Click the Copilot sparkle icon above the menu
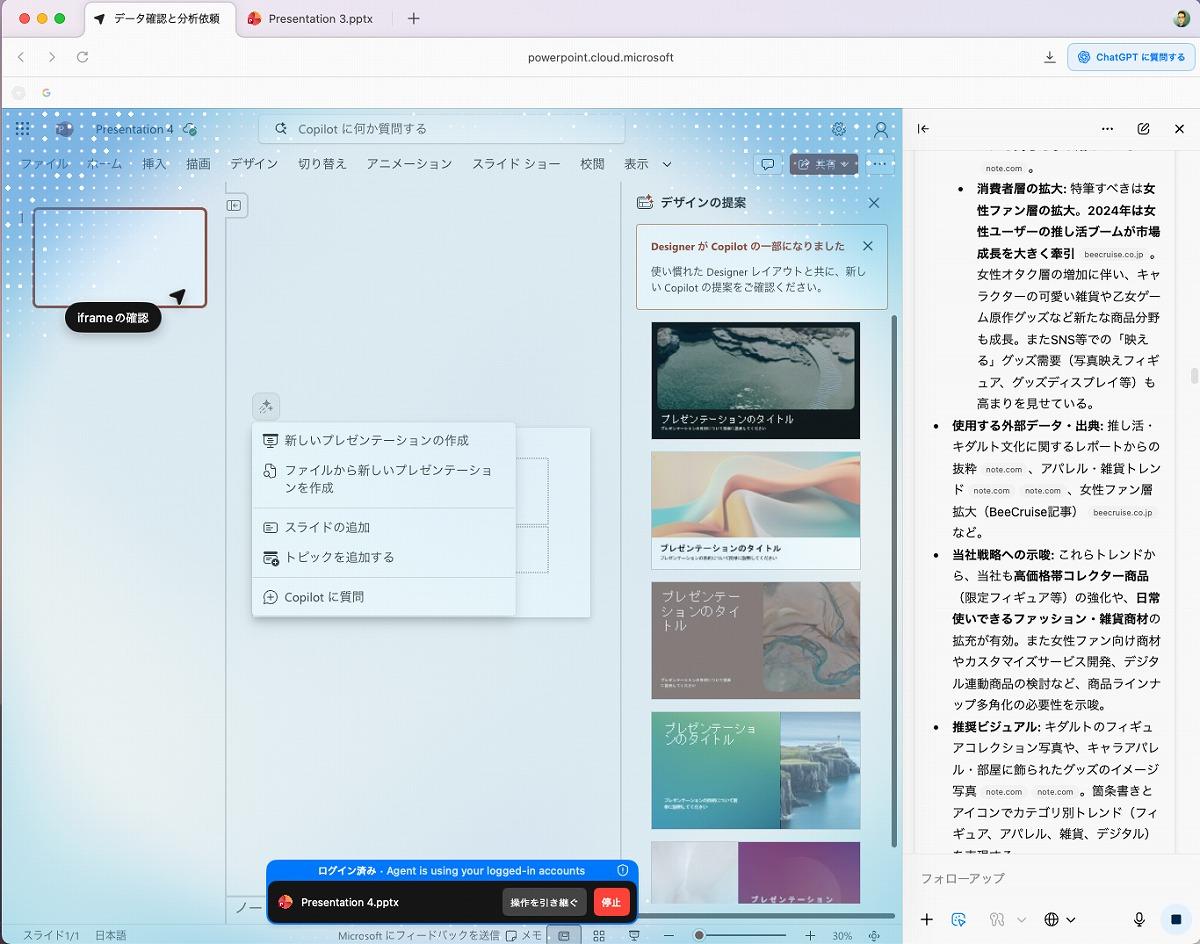Screen dimensions: 1200x944 (x=266, y=407)
